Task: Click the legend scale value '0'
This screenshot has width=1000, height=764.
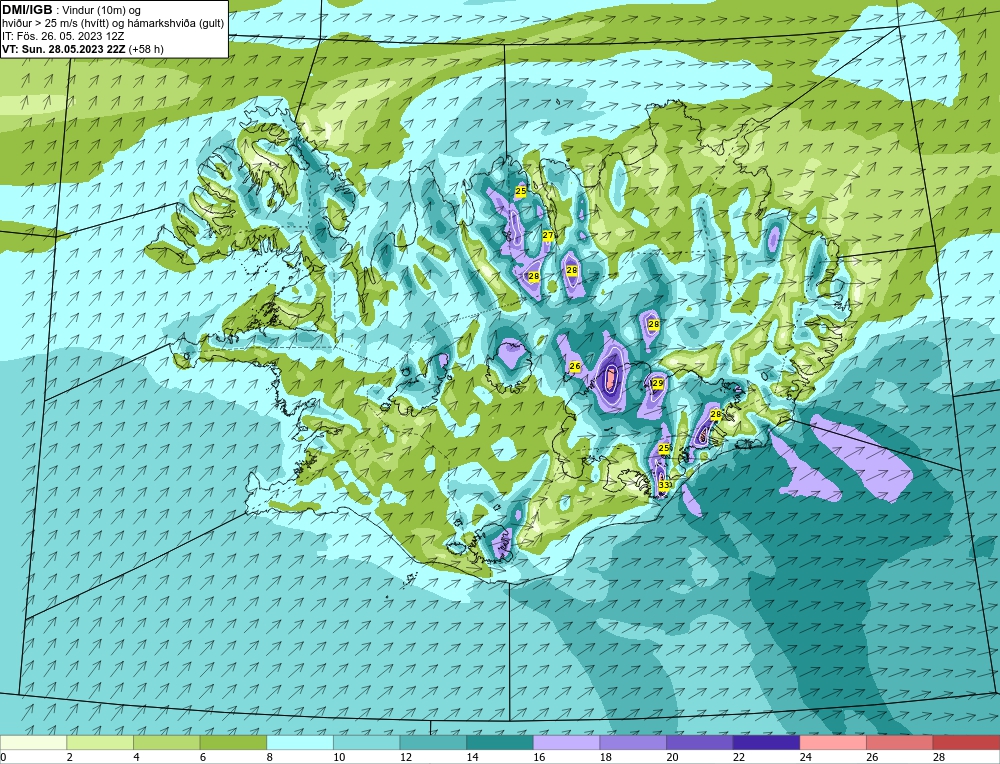Action: (3, 757)
